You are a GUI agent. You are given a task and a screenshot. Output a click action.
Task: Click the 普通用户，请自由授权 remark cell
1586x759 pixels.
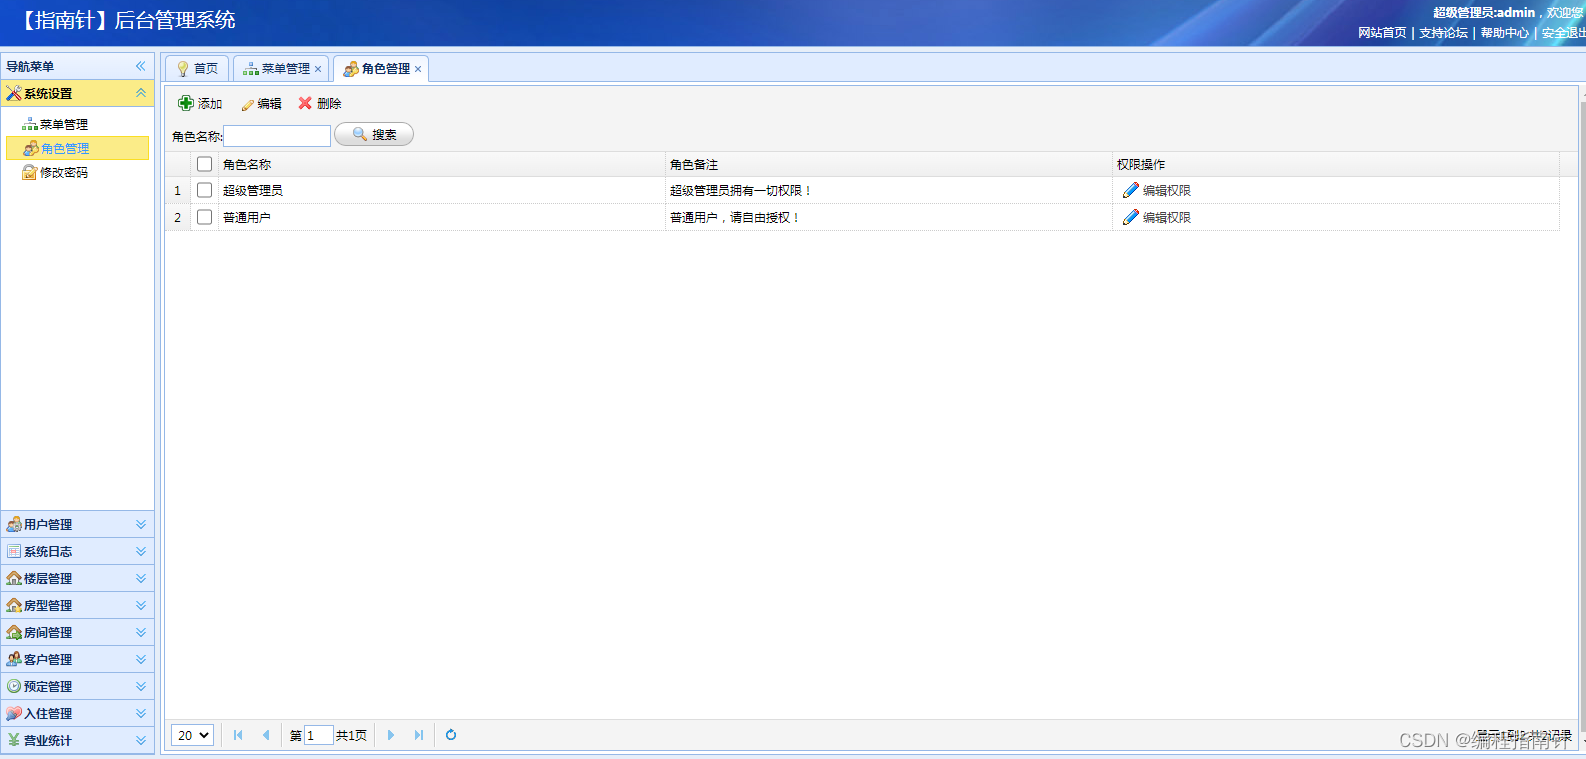point(889,217)
